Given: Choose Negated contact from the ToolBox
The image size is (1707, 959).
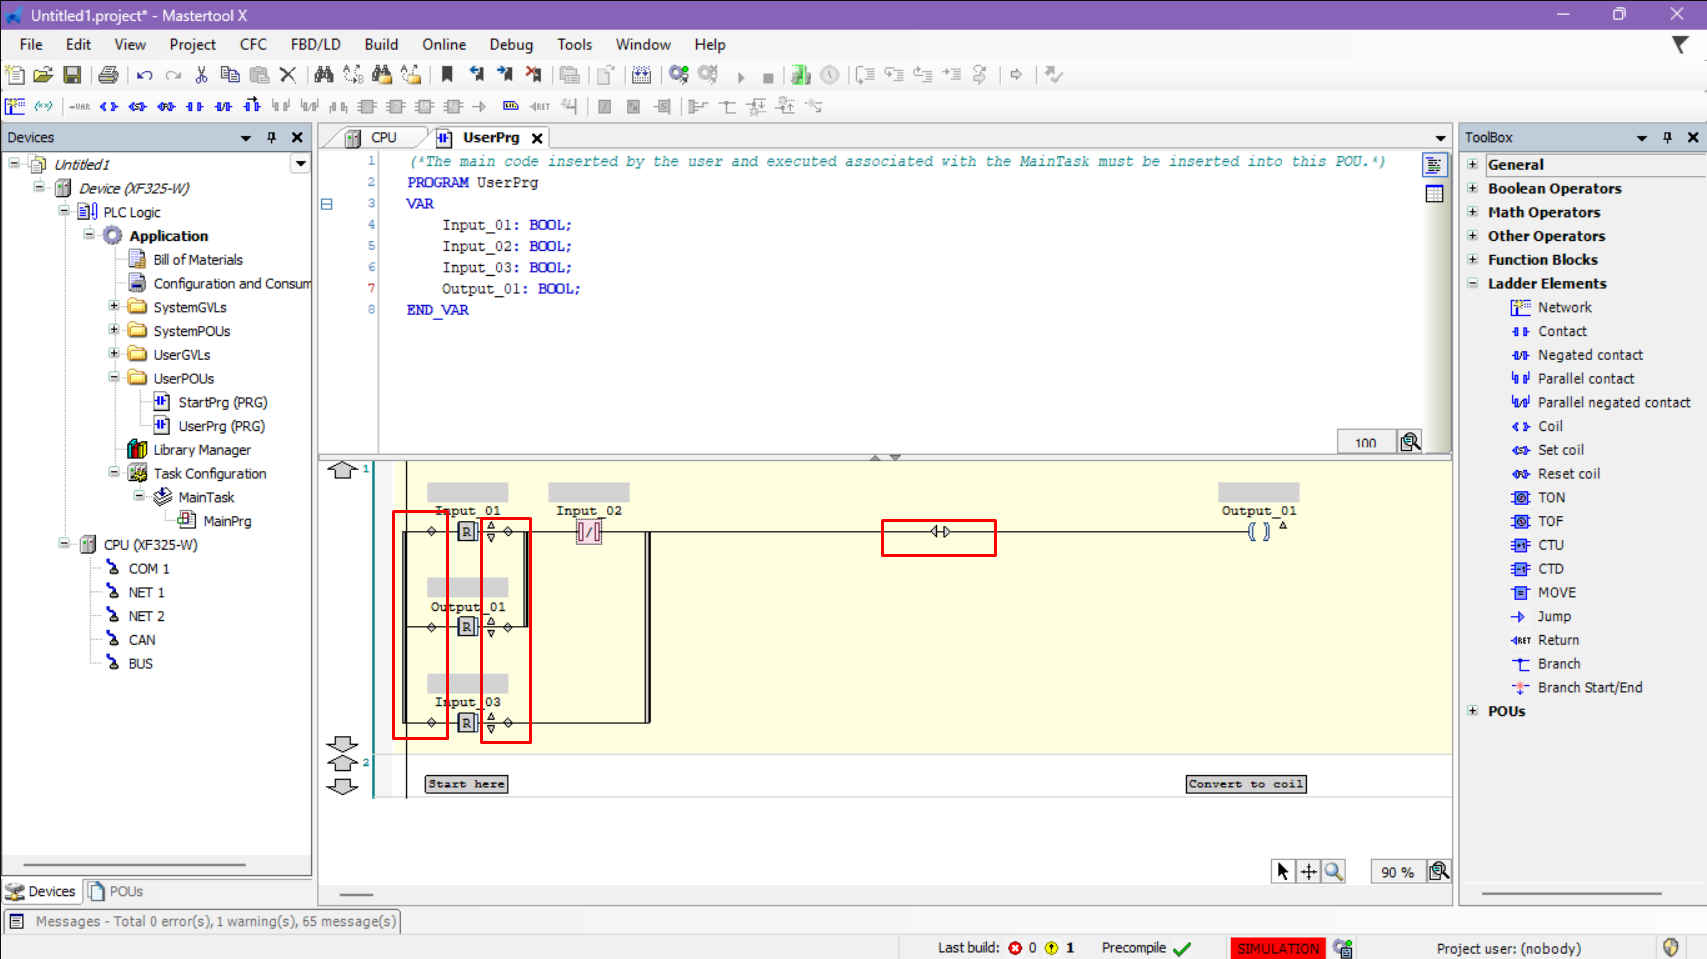Looking at the screenshot, I should pyautogui.click(x=1589, y=355).
